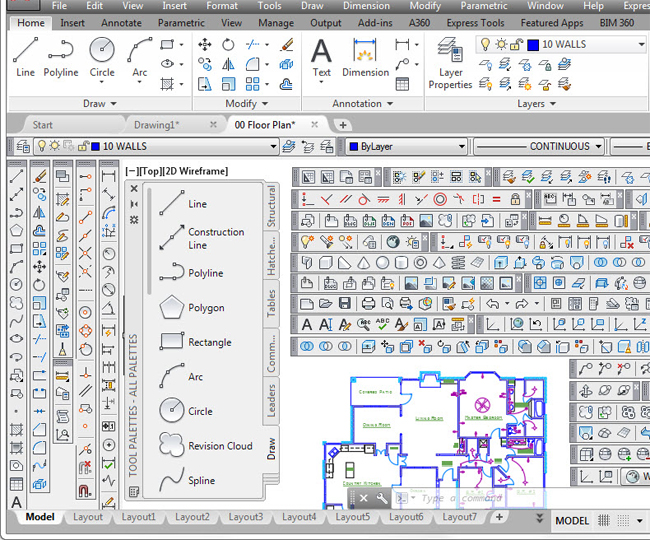Click the Cone icon in modeling toolbar
The width and height of the screenshot is (650, 540).
[364, 262]
